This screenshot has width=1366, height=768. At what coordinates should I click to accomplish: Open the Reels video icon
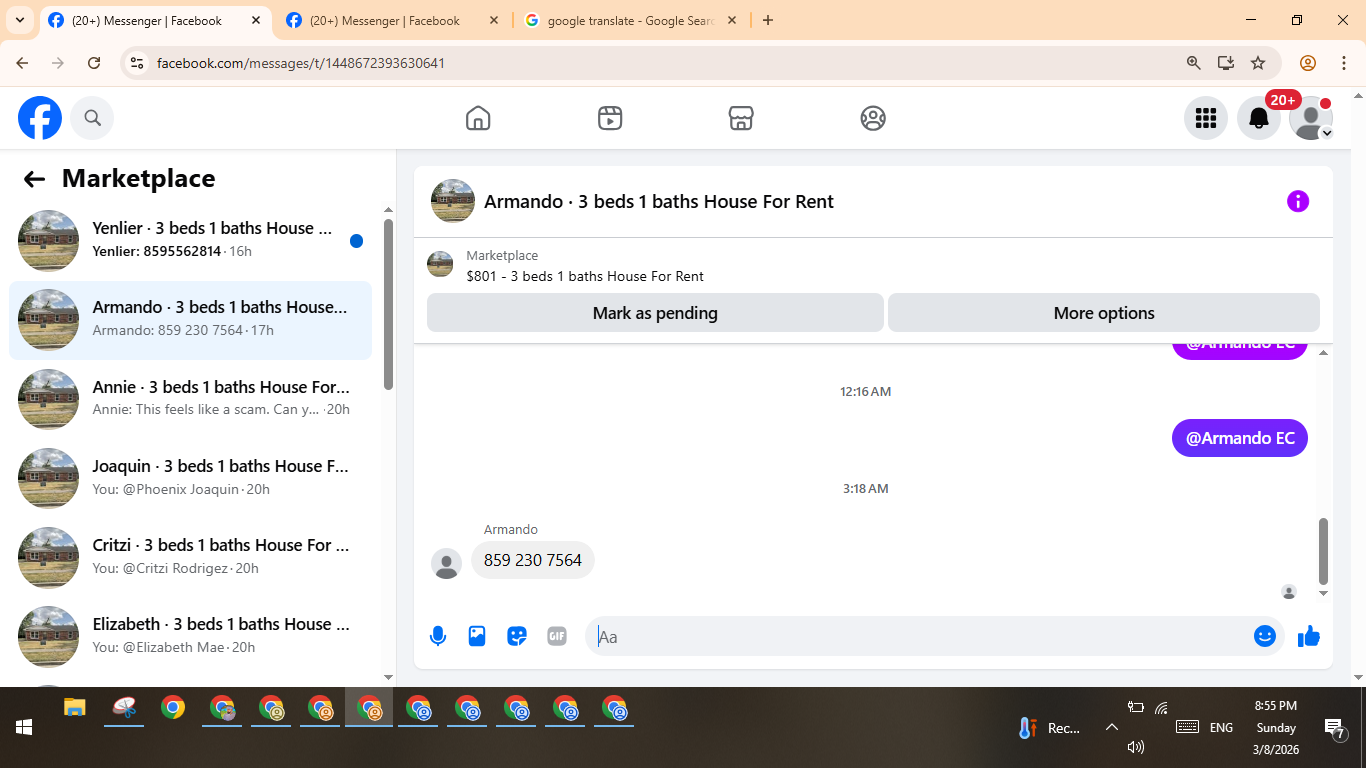coord(610,118)
